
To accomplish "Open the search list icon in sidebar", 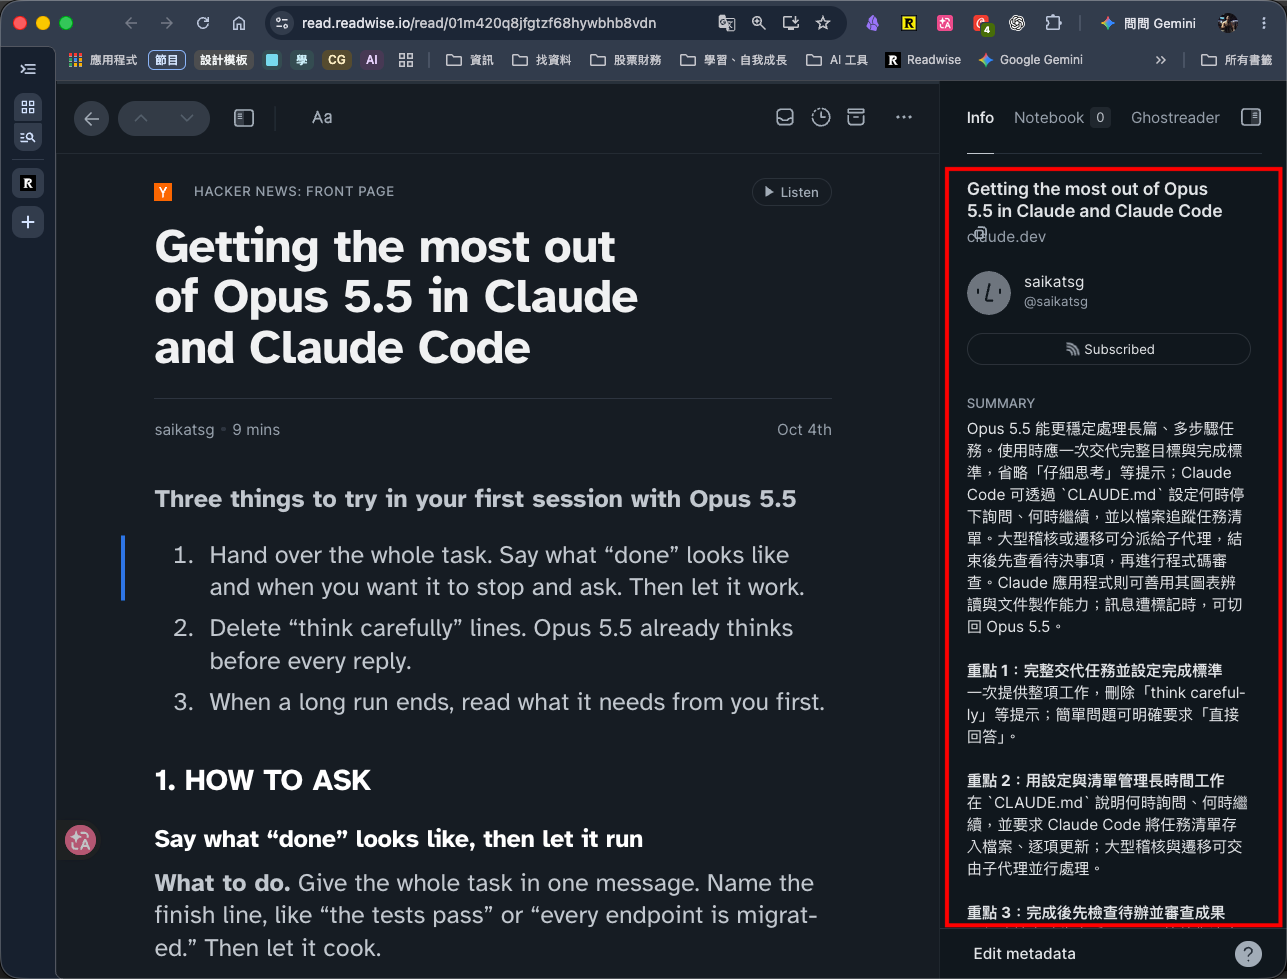I will coord(28,138).
